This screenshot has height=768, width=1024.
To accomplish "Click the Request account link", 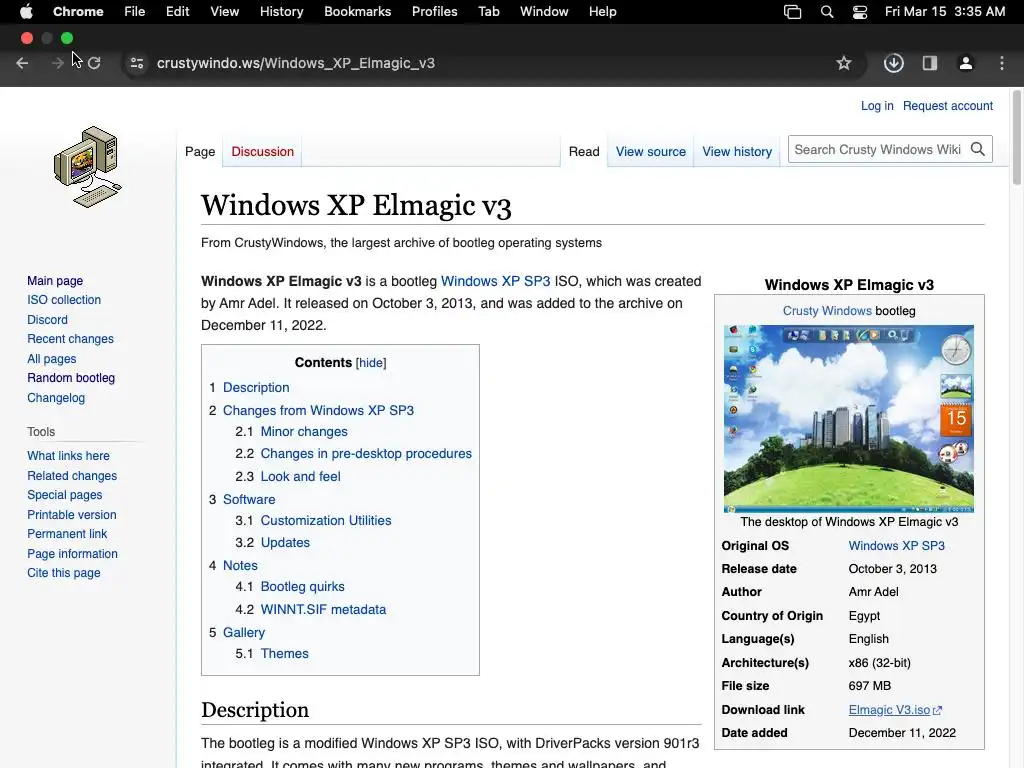I will click(948, 106).
